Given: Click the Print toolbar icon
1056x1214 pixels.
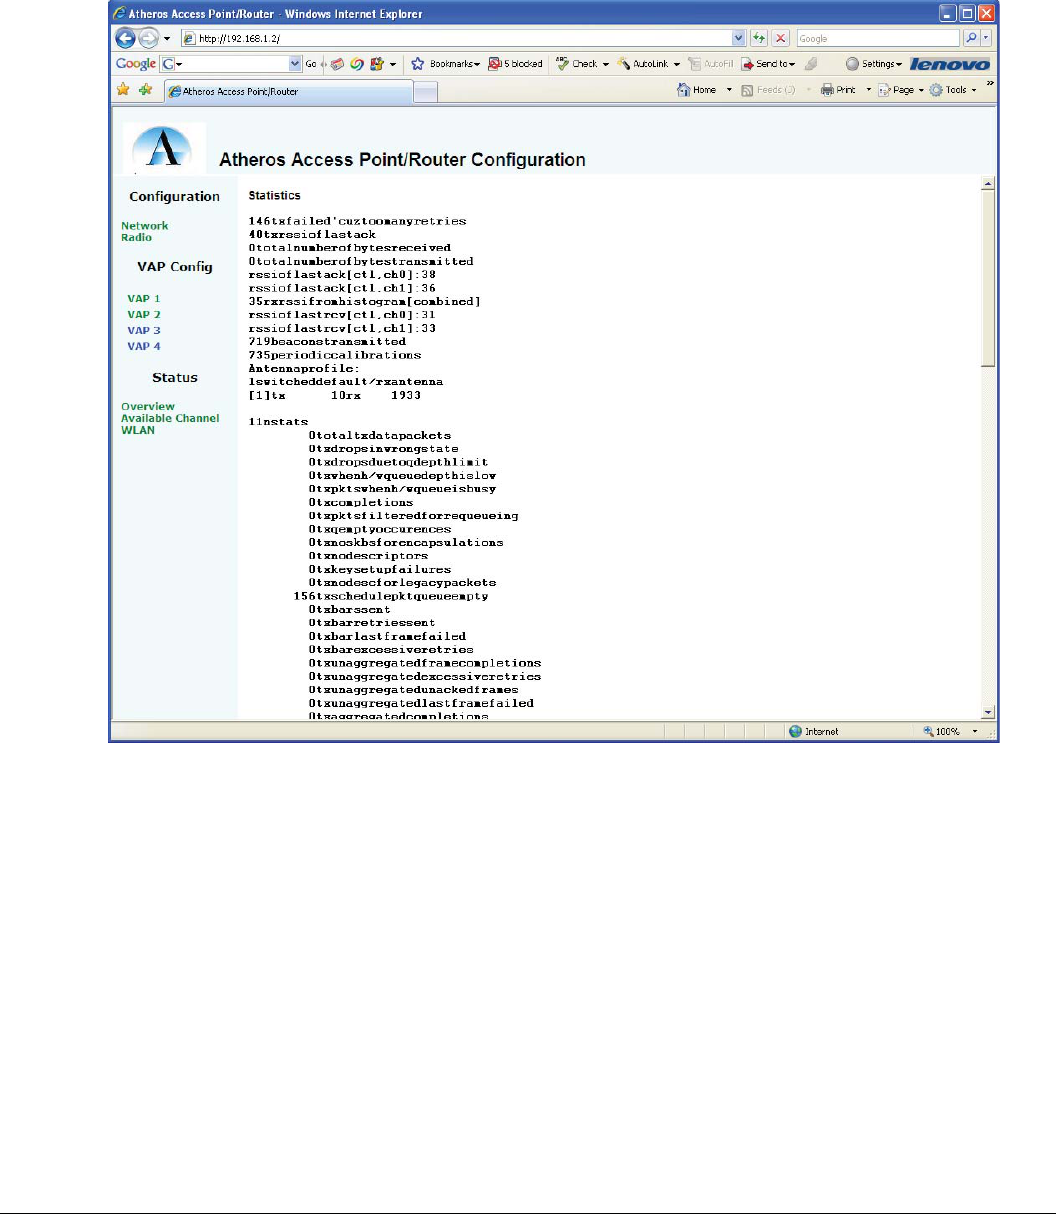Looking at the screenshot, I should [x=838, y=90].
